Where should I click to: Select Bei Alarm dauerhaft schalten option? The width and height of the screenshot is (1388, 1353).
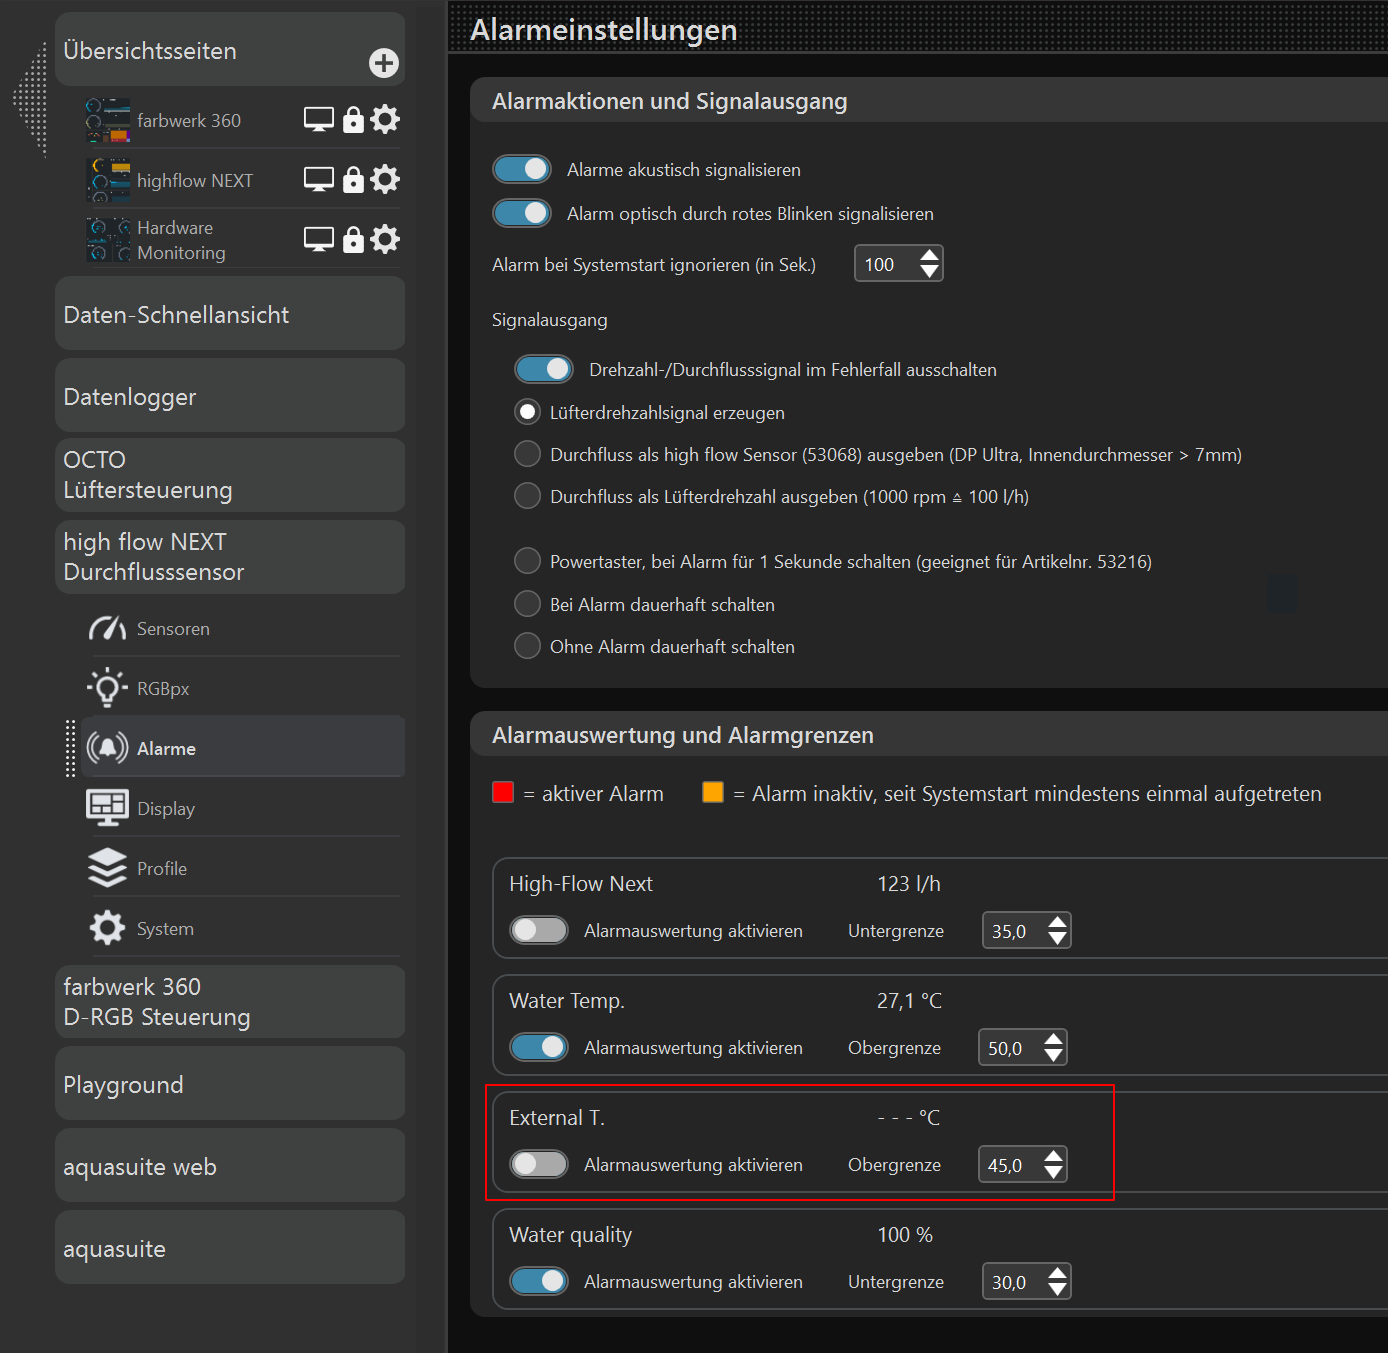point(527,604)
